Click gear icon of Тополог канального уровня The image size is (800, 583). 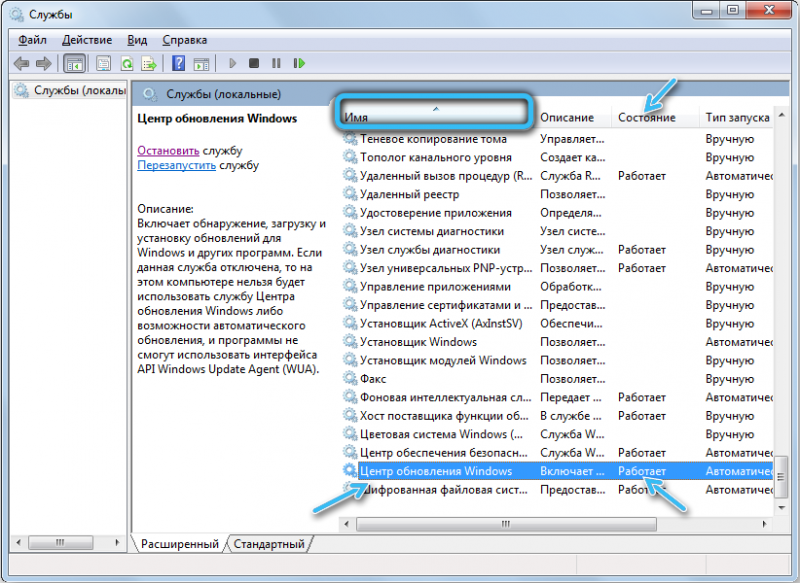coord(349,157)
